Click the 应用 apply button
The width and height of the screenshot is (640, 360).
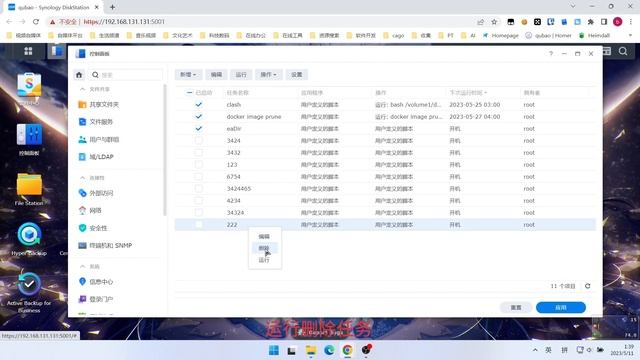(x=561, y=307)
